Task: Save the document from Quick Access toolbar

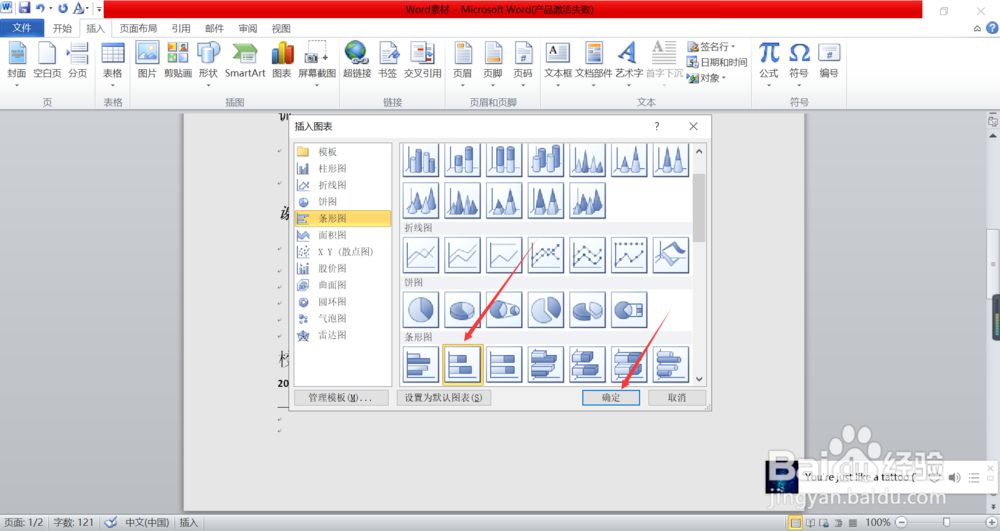Action: [x=24, y=8]
